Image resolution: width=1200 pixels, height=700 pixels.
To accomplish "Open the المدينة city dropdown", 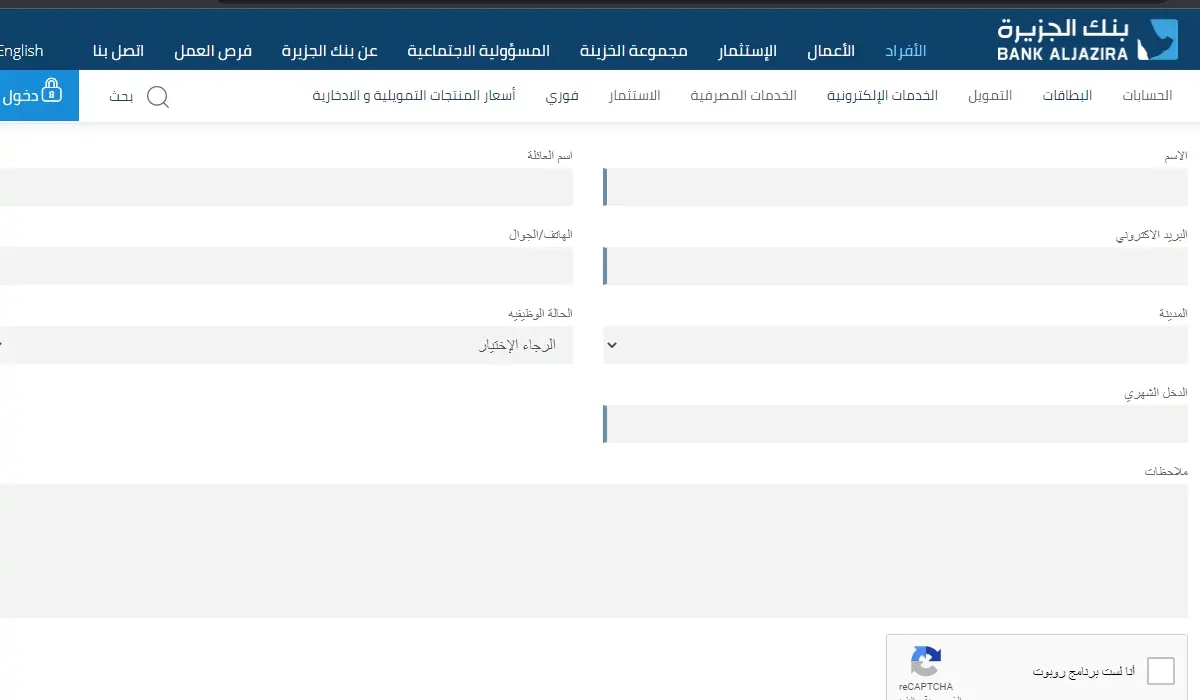I will click(895, 345).
